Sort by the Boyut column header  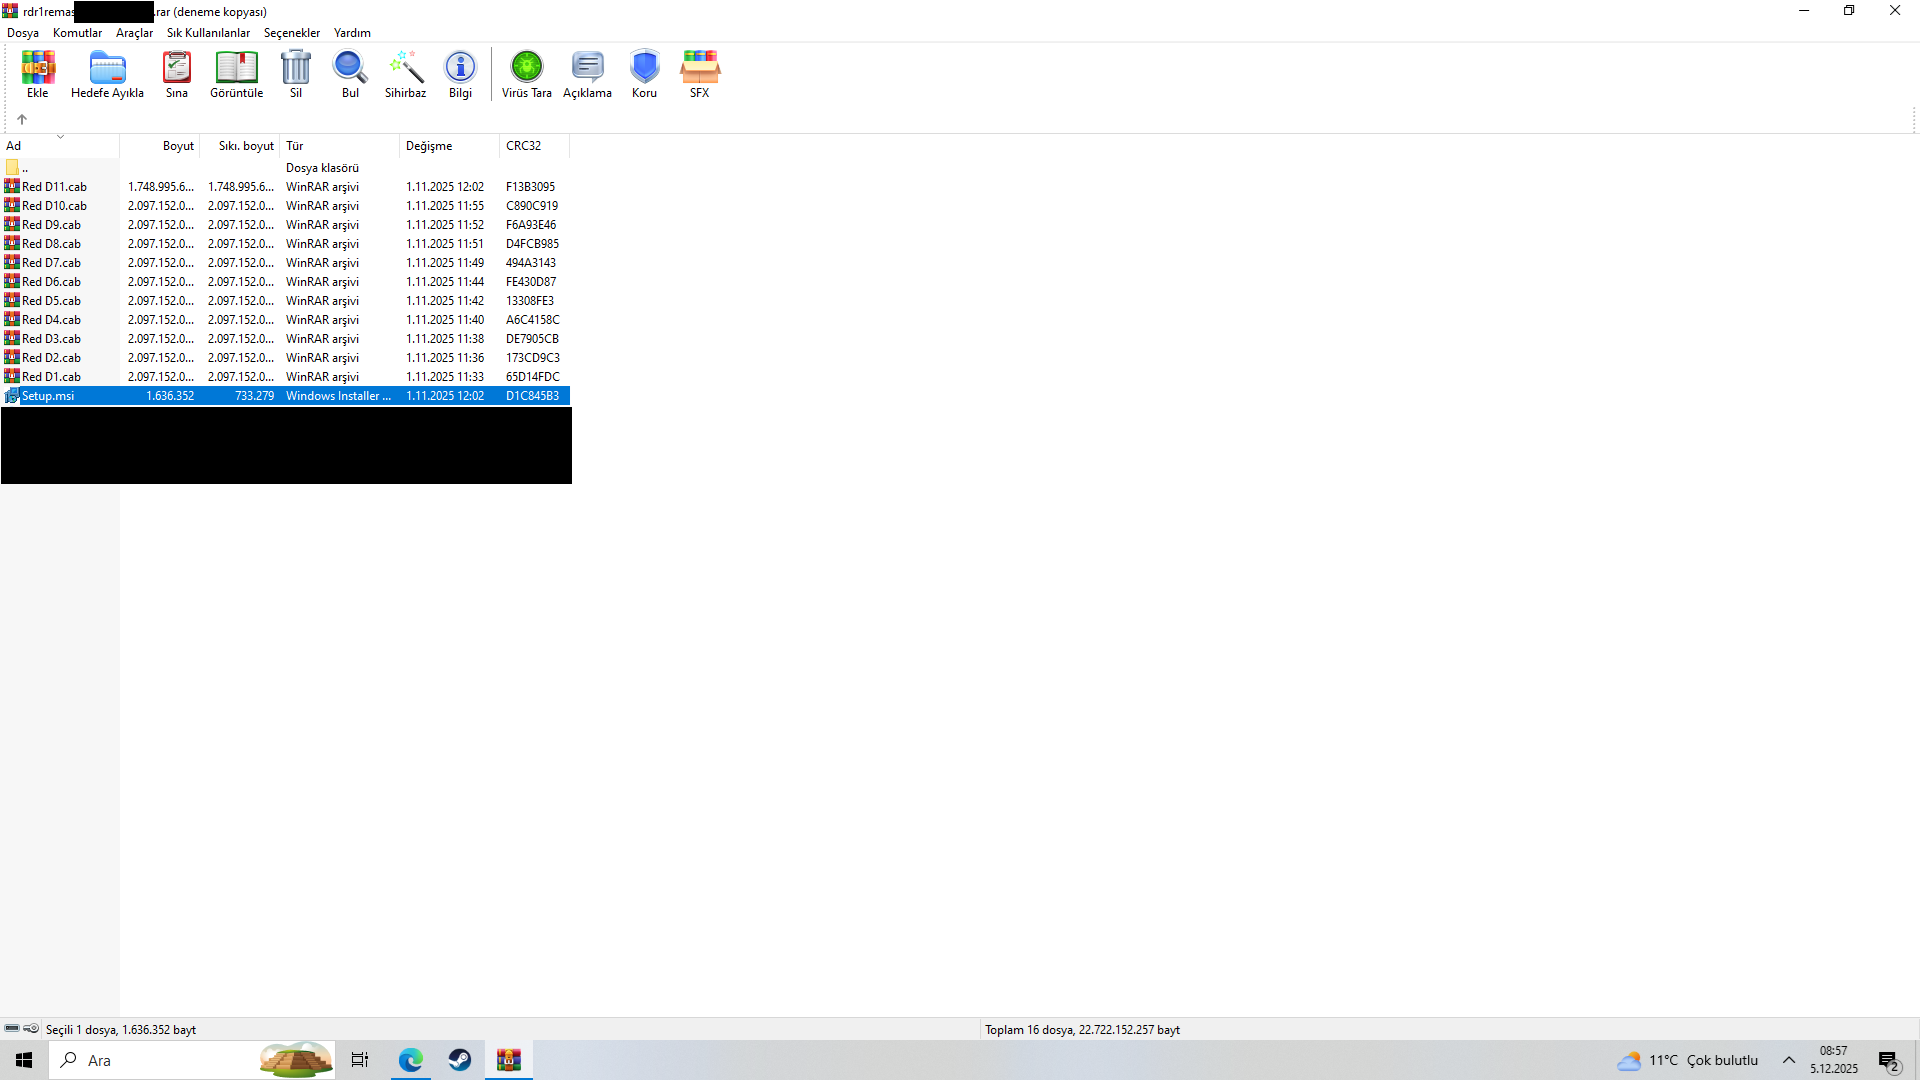[x=178, y=146]
